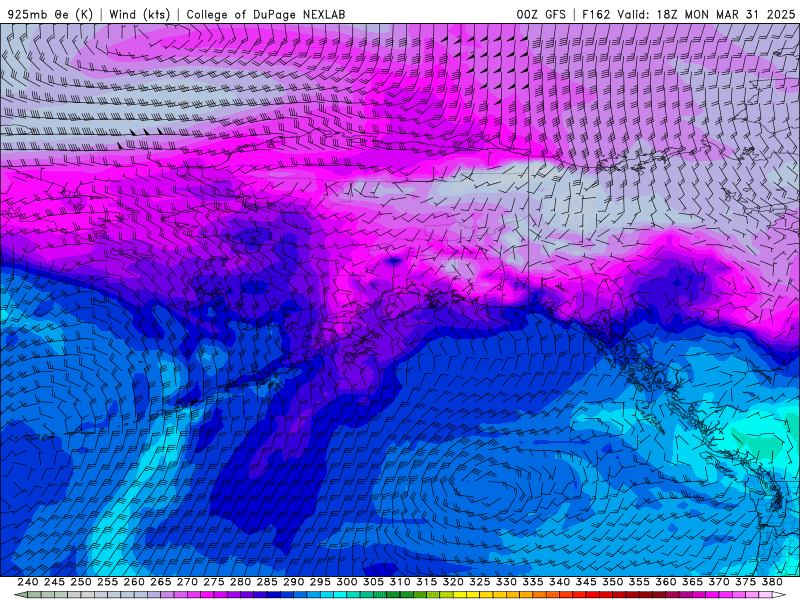Click the 255 legend value
This screenshot has width=800, height=600.
click(107, 582)
